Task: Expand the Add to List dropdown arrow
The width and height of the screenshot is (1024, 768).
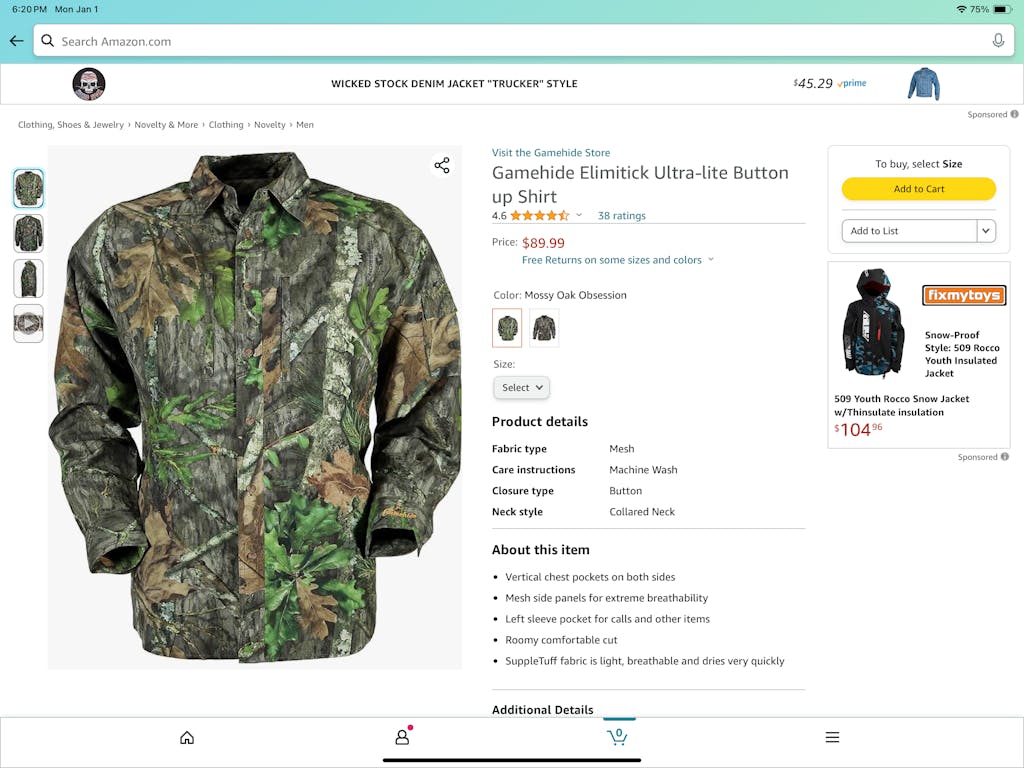Action: 986,231
